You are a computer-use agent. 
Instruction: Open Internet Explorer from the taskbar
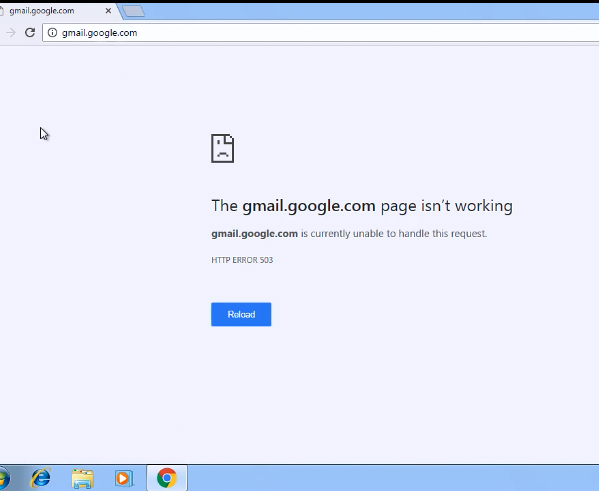[40, 478]
